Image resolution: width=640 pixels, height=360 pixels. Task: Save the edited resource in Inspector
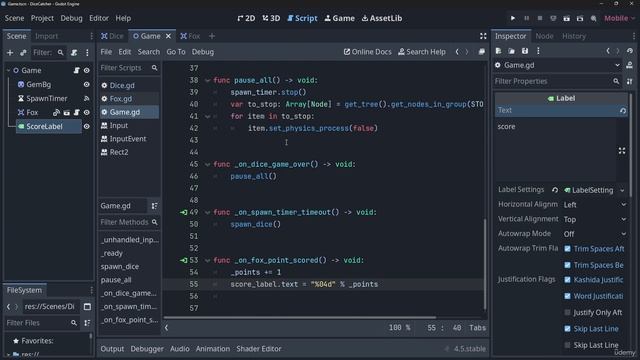point(525,51)
